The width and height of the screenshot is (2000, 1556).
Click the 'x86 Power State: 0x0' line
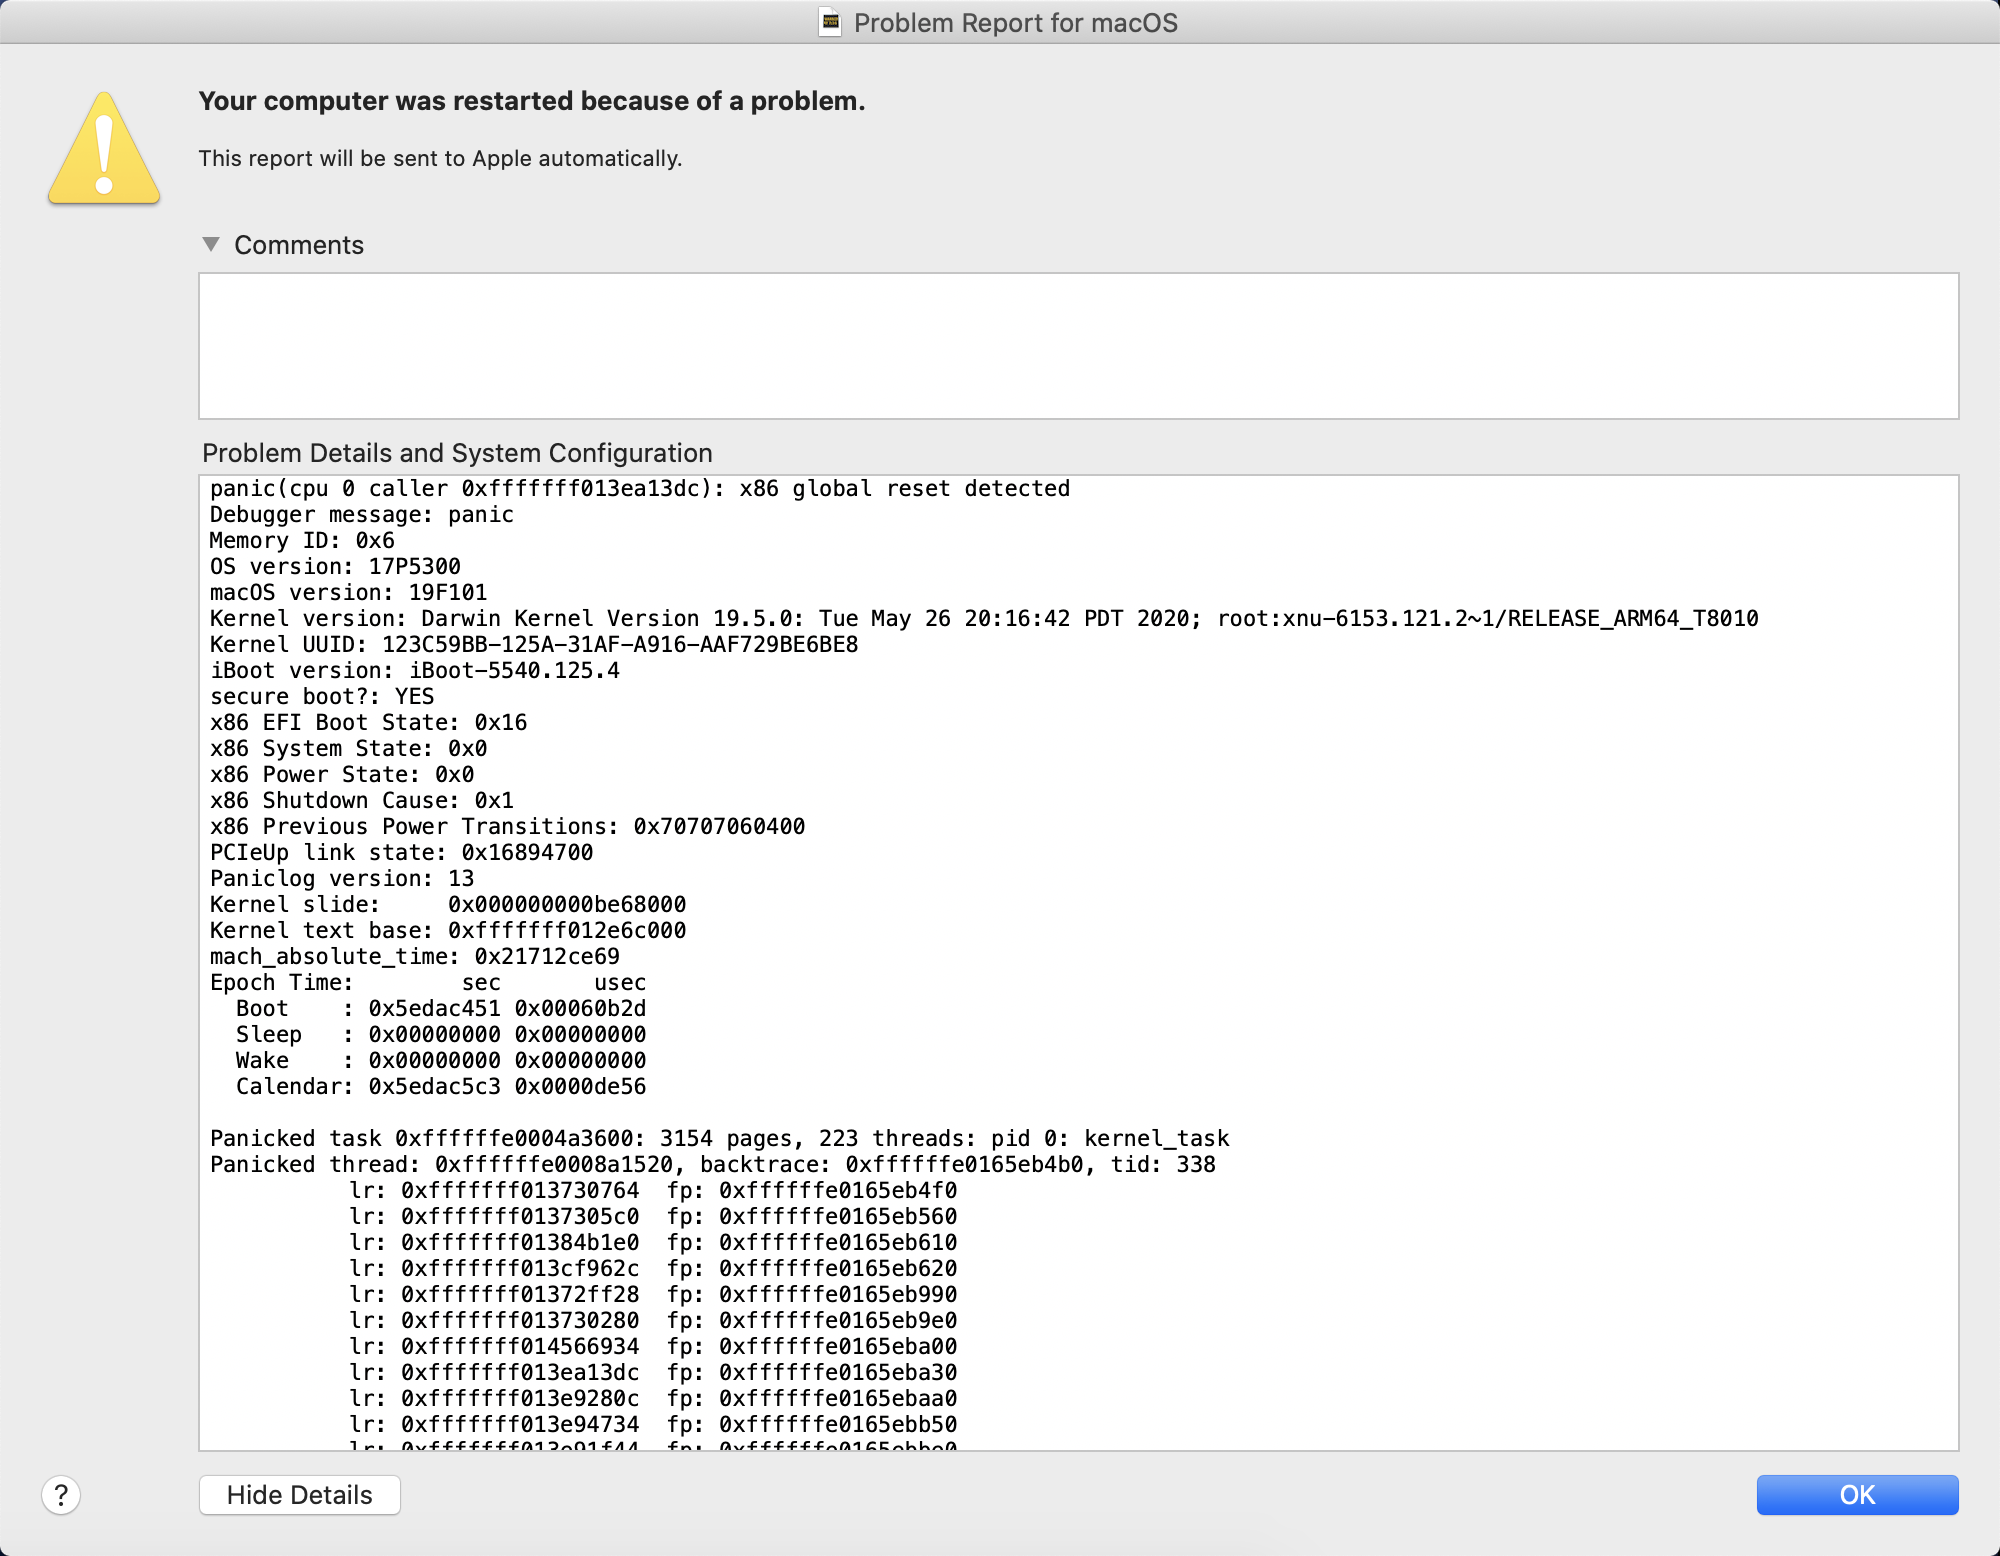tap(342, 775)
